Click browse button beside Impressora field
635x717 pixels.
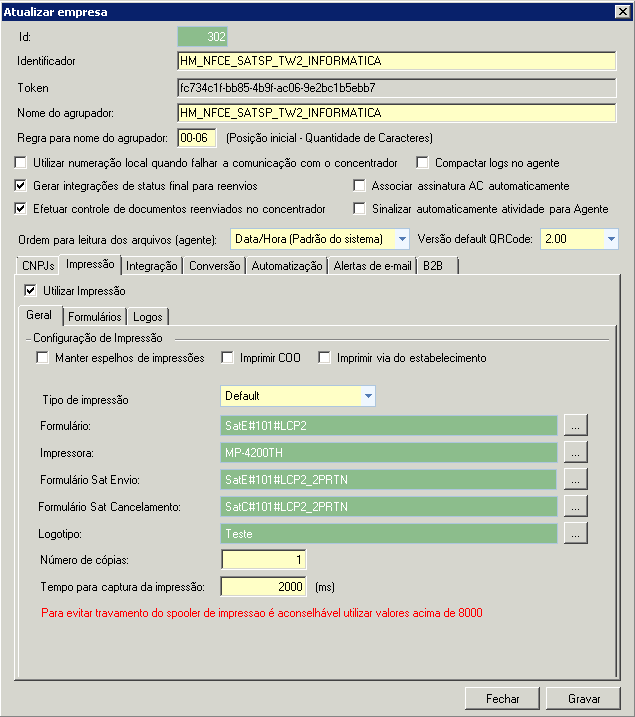(575, 452)
